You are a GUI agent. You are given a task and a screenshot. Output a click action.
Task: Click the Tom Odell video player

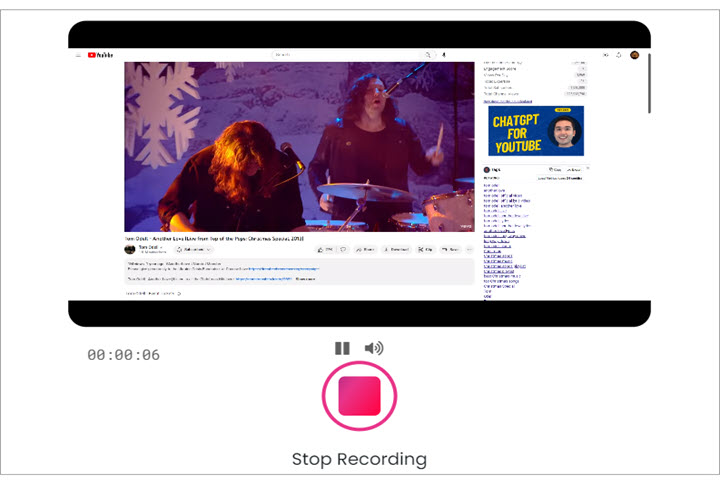click(299, 147)
